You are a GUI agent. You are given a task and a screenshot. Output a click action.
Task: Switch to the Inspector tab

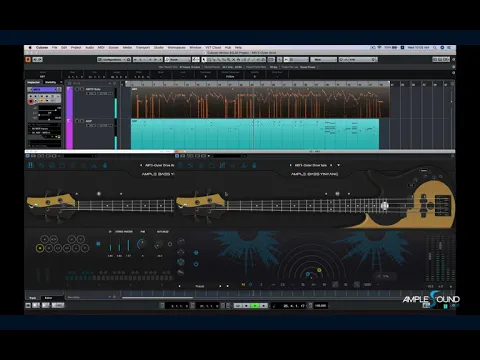click(x=33, y=82)
